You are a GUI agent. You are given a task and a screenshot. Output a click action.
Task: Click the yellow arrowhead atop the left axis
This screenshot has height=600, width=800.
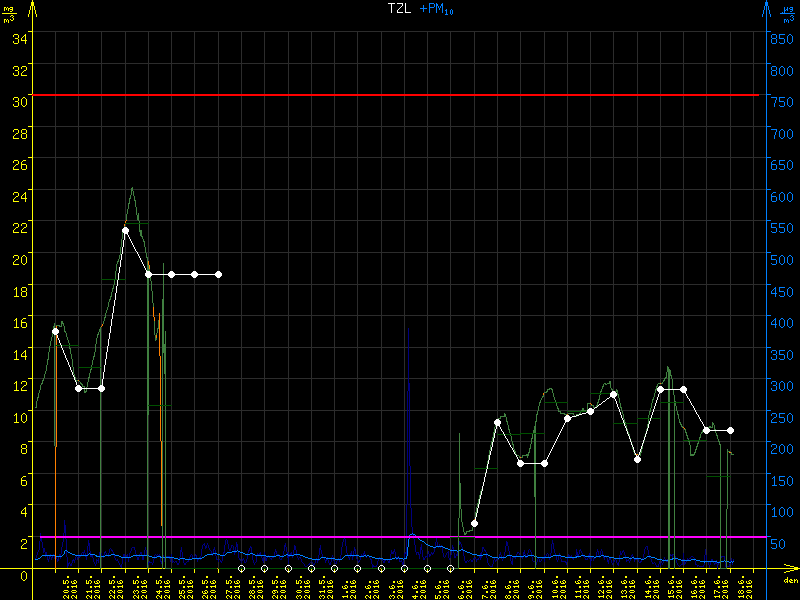tap(31, 9)
